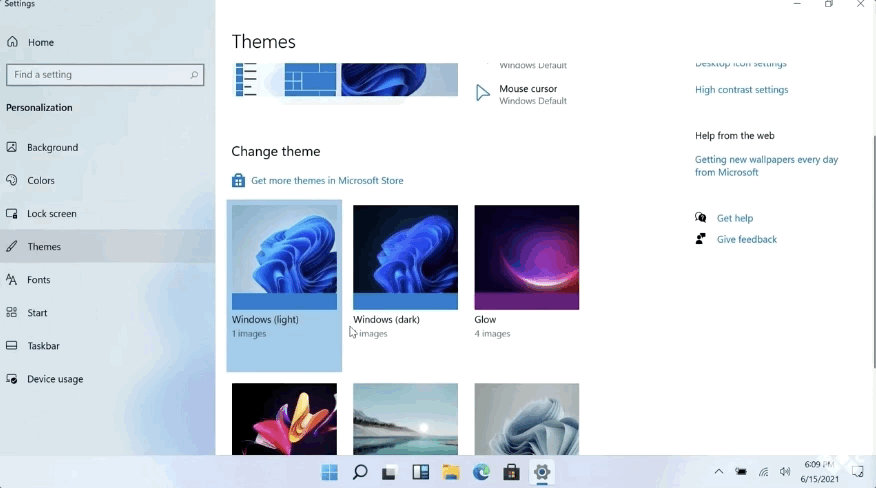Launch Microsoft Edge from the taskbar
The height and width of the screenshot is (488, 876).
(481, 472)
